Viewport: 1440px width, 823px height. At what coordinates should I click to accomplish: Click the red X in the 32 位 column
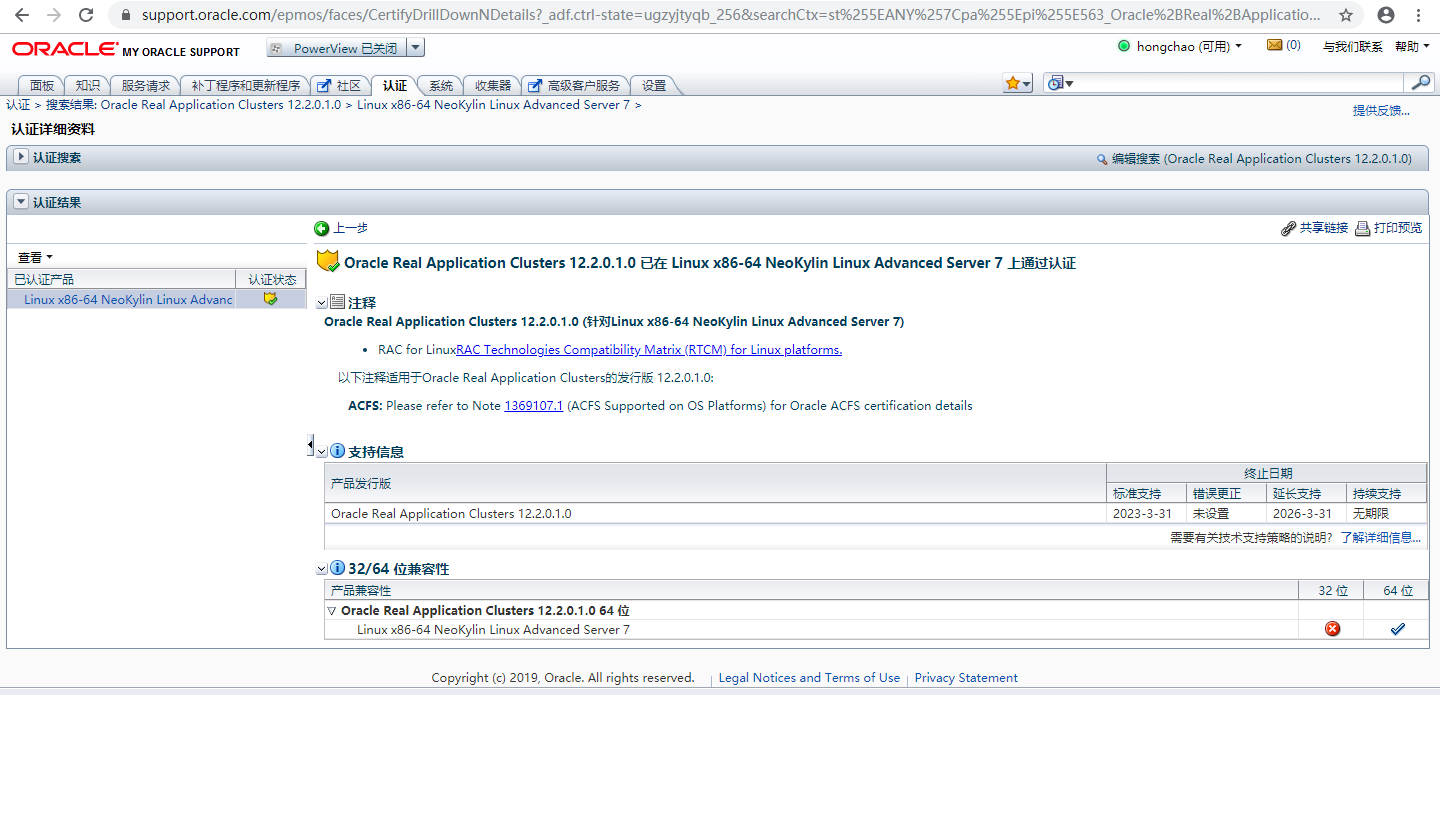pyautogui.click(x=1332, y=629)
